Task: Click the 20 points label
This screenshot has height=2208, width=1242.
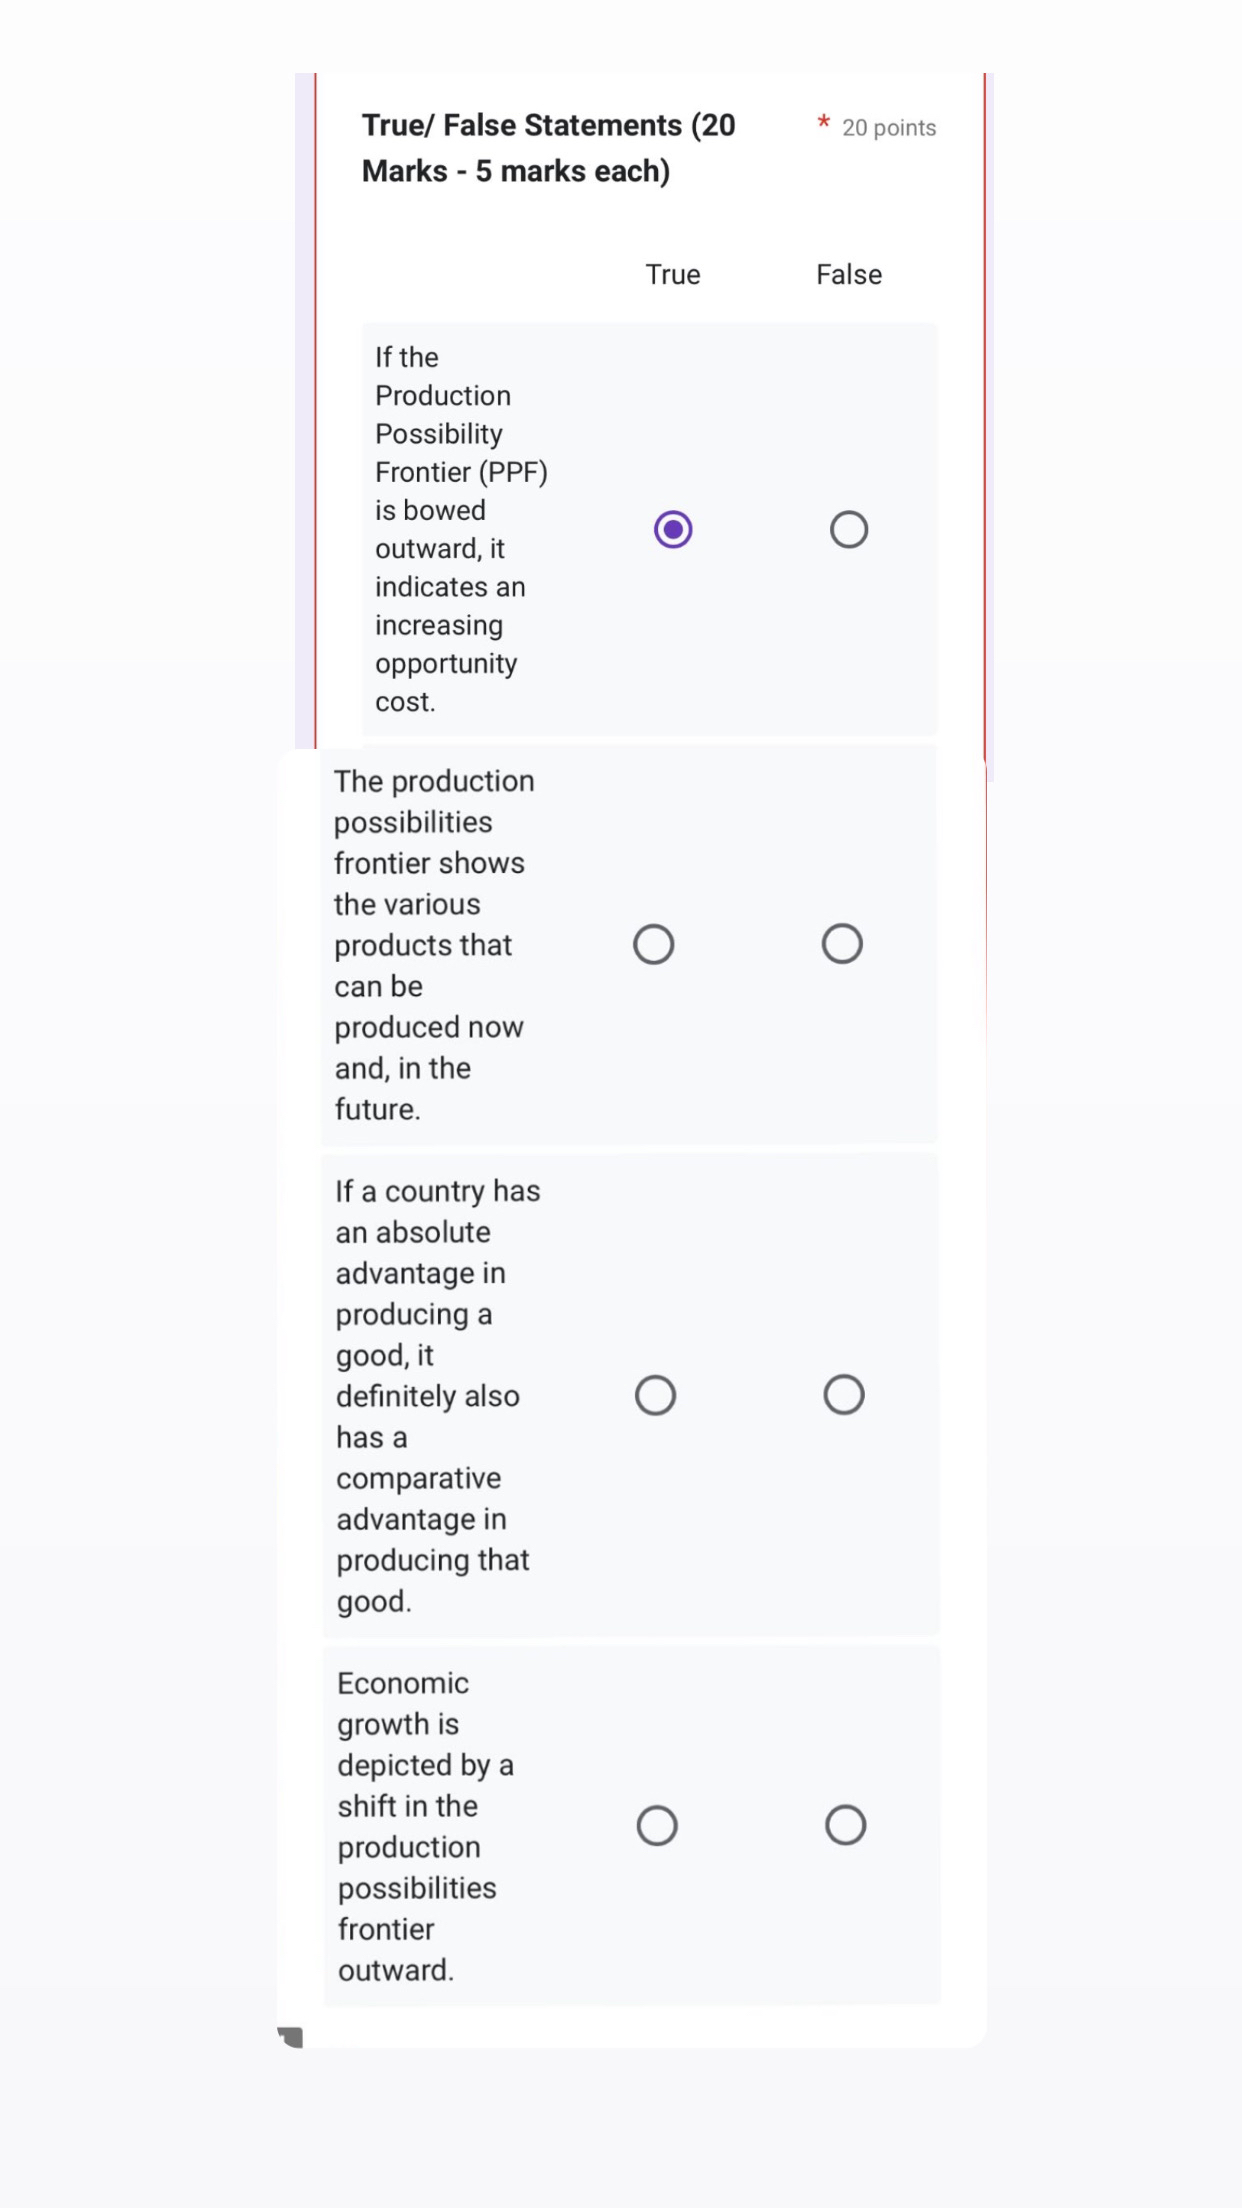Action: tap(888, 127)
